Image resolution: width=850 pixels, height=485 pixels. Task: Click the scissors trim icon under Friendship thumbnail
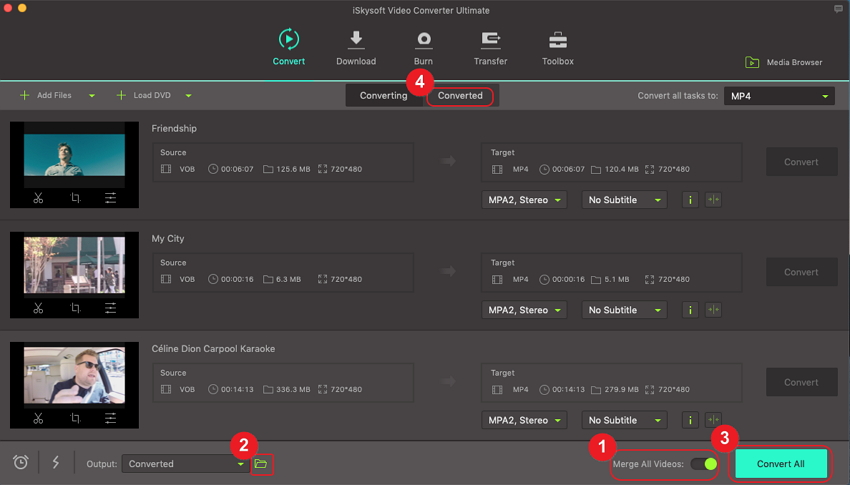[x=38, y=198]
